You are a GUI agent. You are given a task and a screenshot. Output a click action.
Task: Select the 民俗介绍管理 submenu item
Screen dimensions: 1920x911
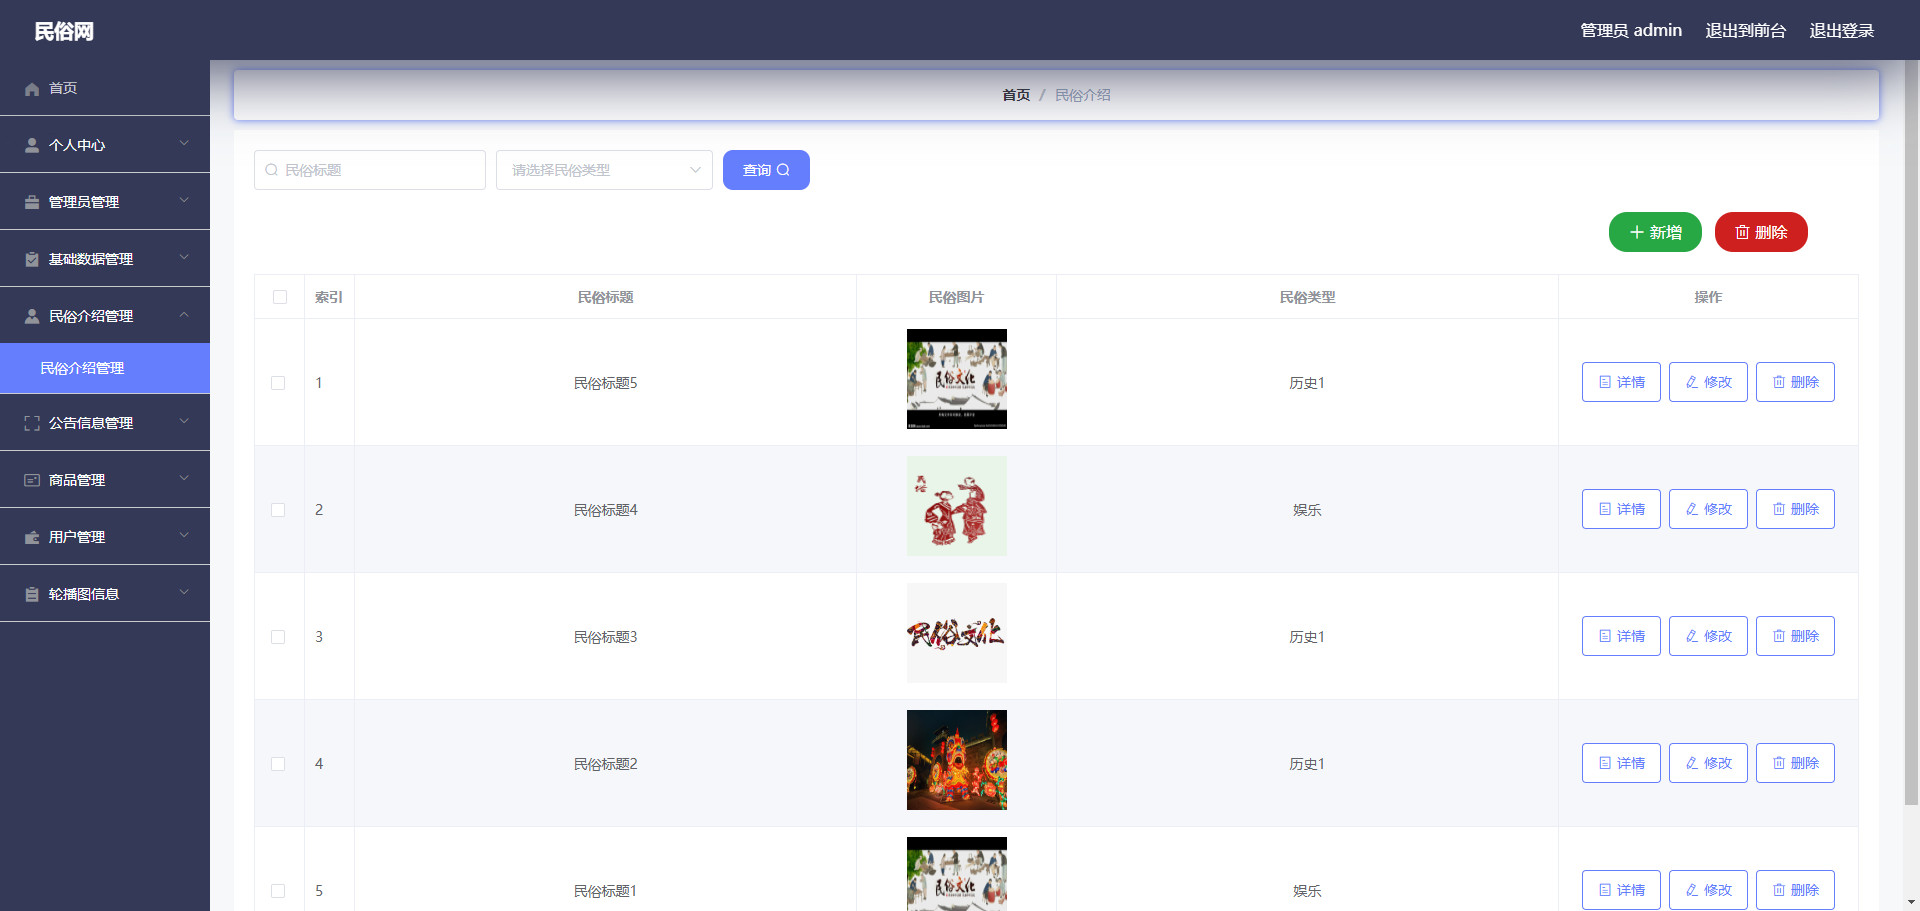coord(105,368)
